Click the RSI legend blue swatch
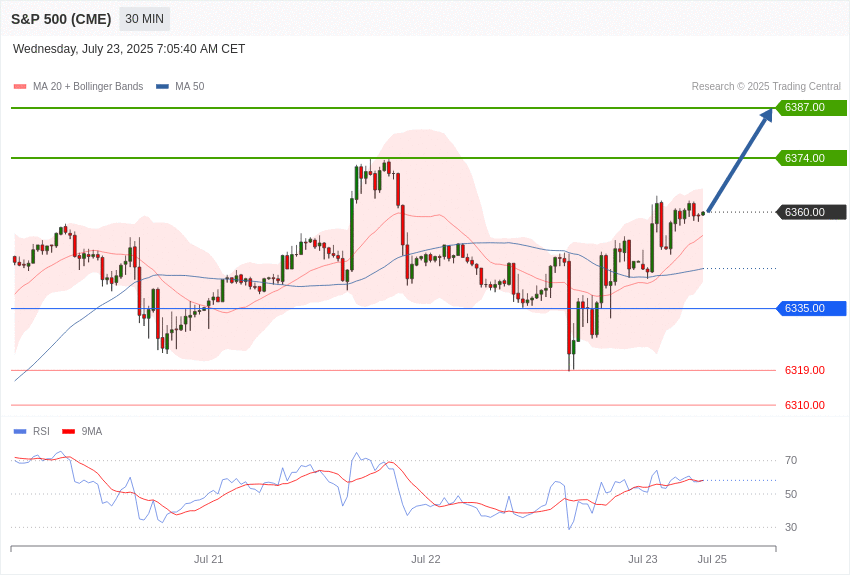The height and width of the screenshot is (576, 850). (x=20, y=432)
